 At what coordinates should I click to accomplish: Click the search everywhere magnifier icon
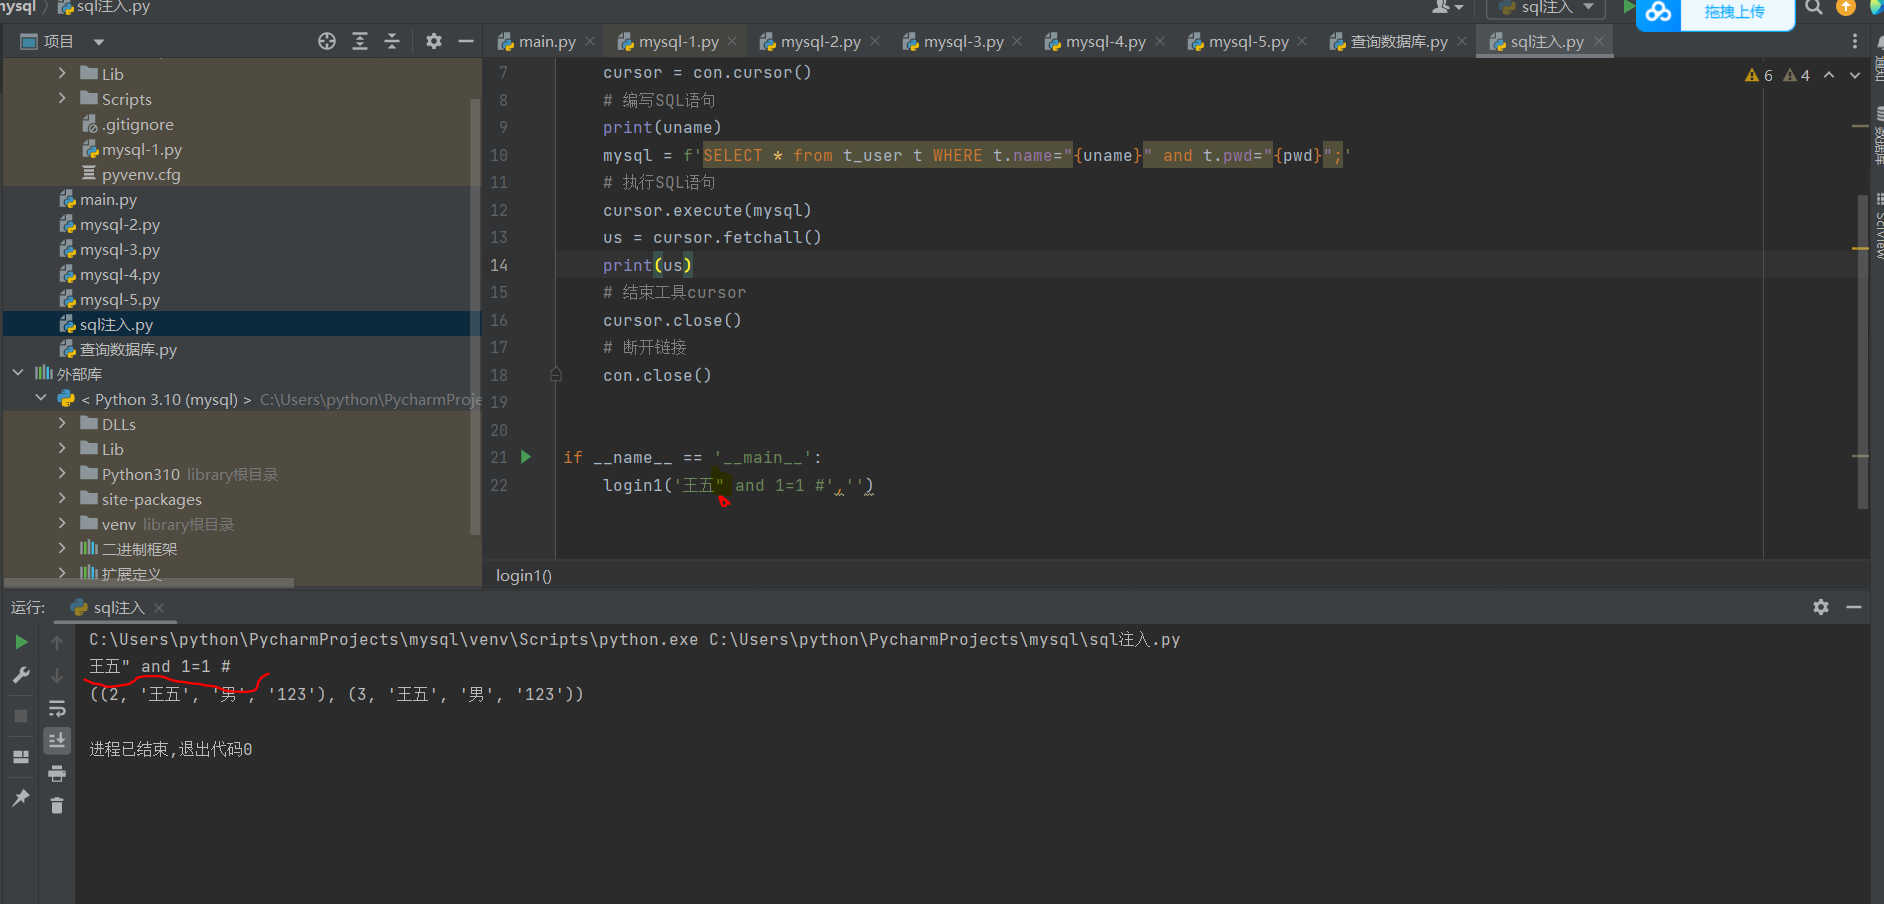tap(1814, 7)
